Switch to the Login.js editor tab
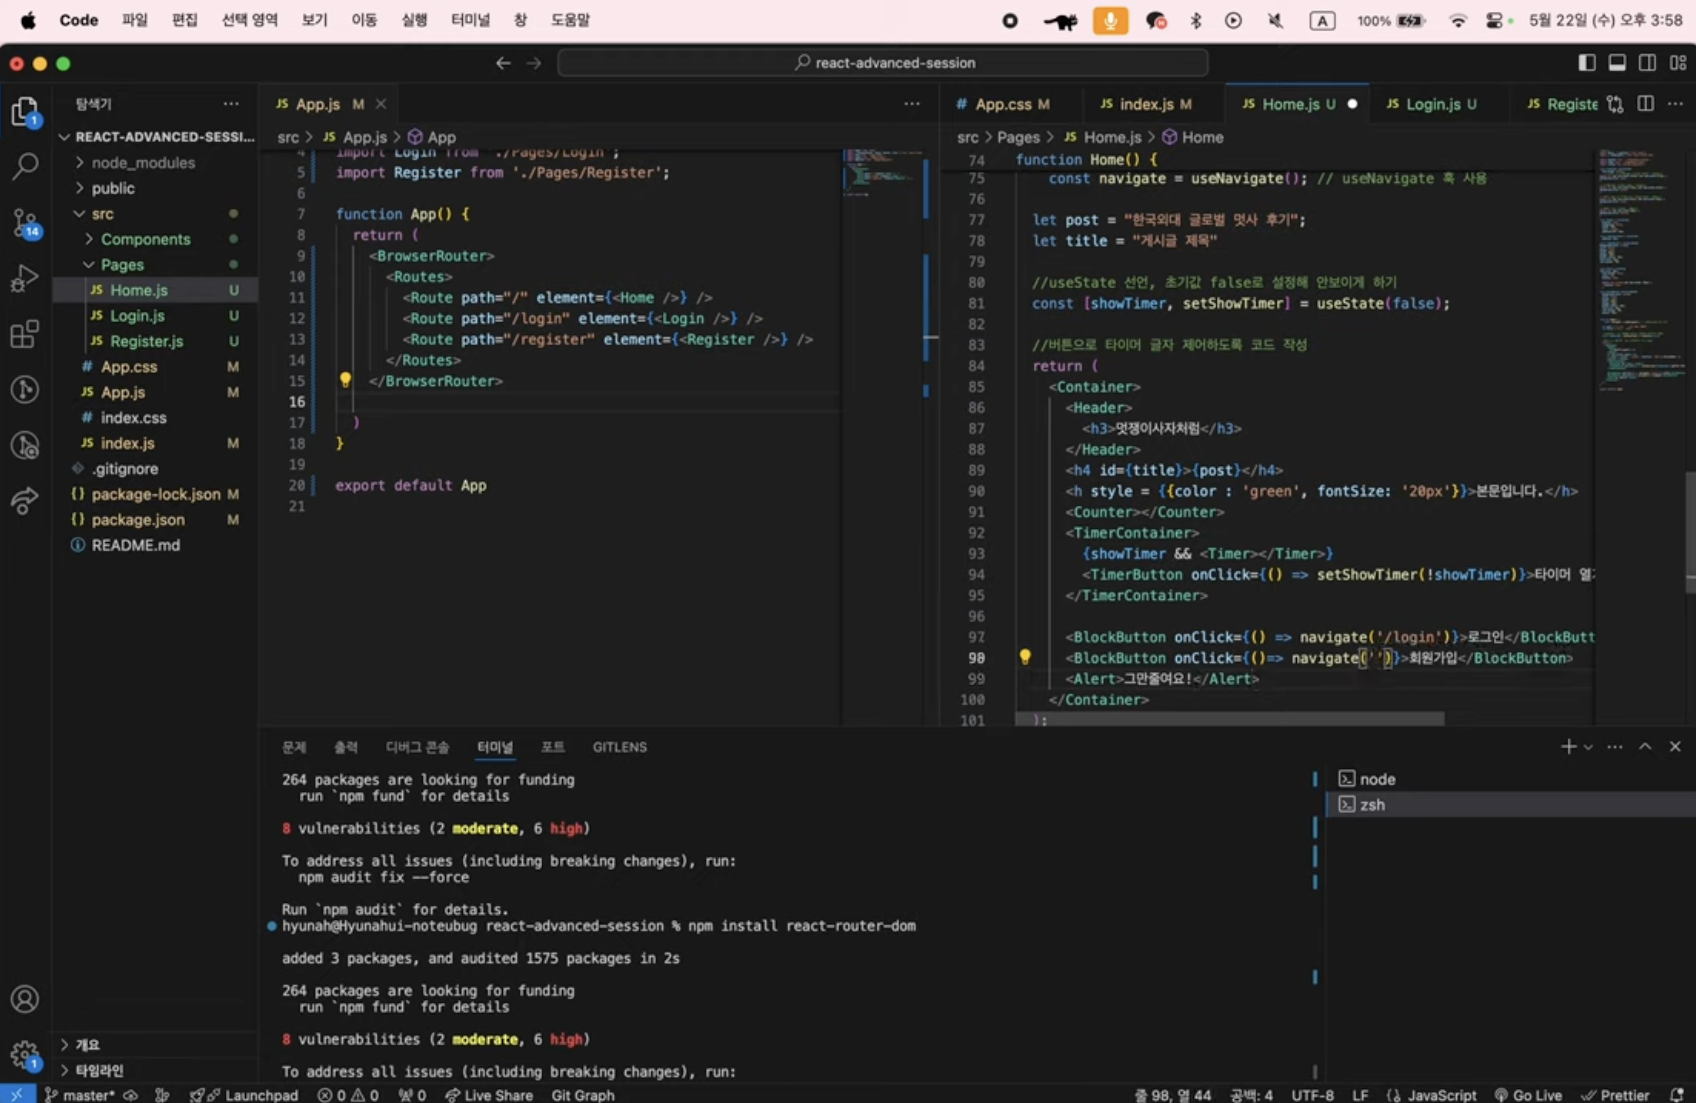 (1432, 104)
